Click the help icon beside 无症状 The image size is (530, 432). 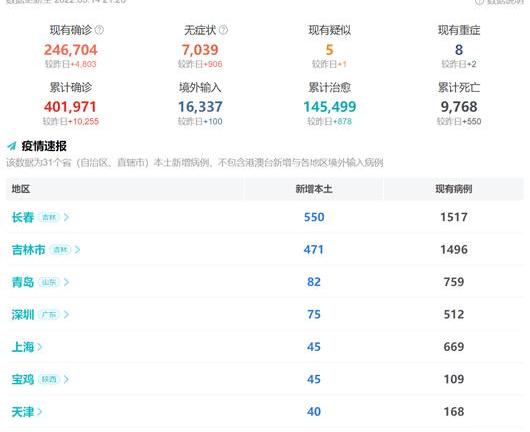point(223,30)
